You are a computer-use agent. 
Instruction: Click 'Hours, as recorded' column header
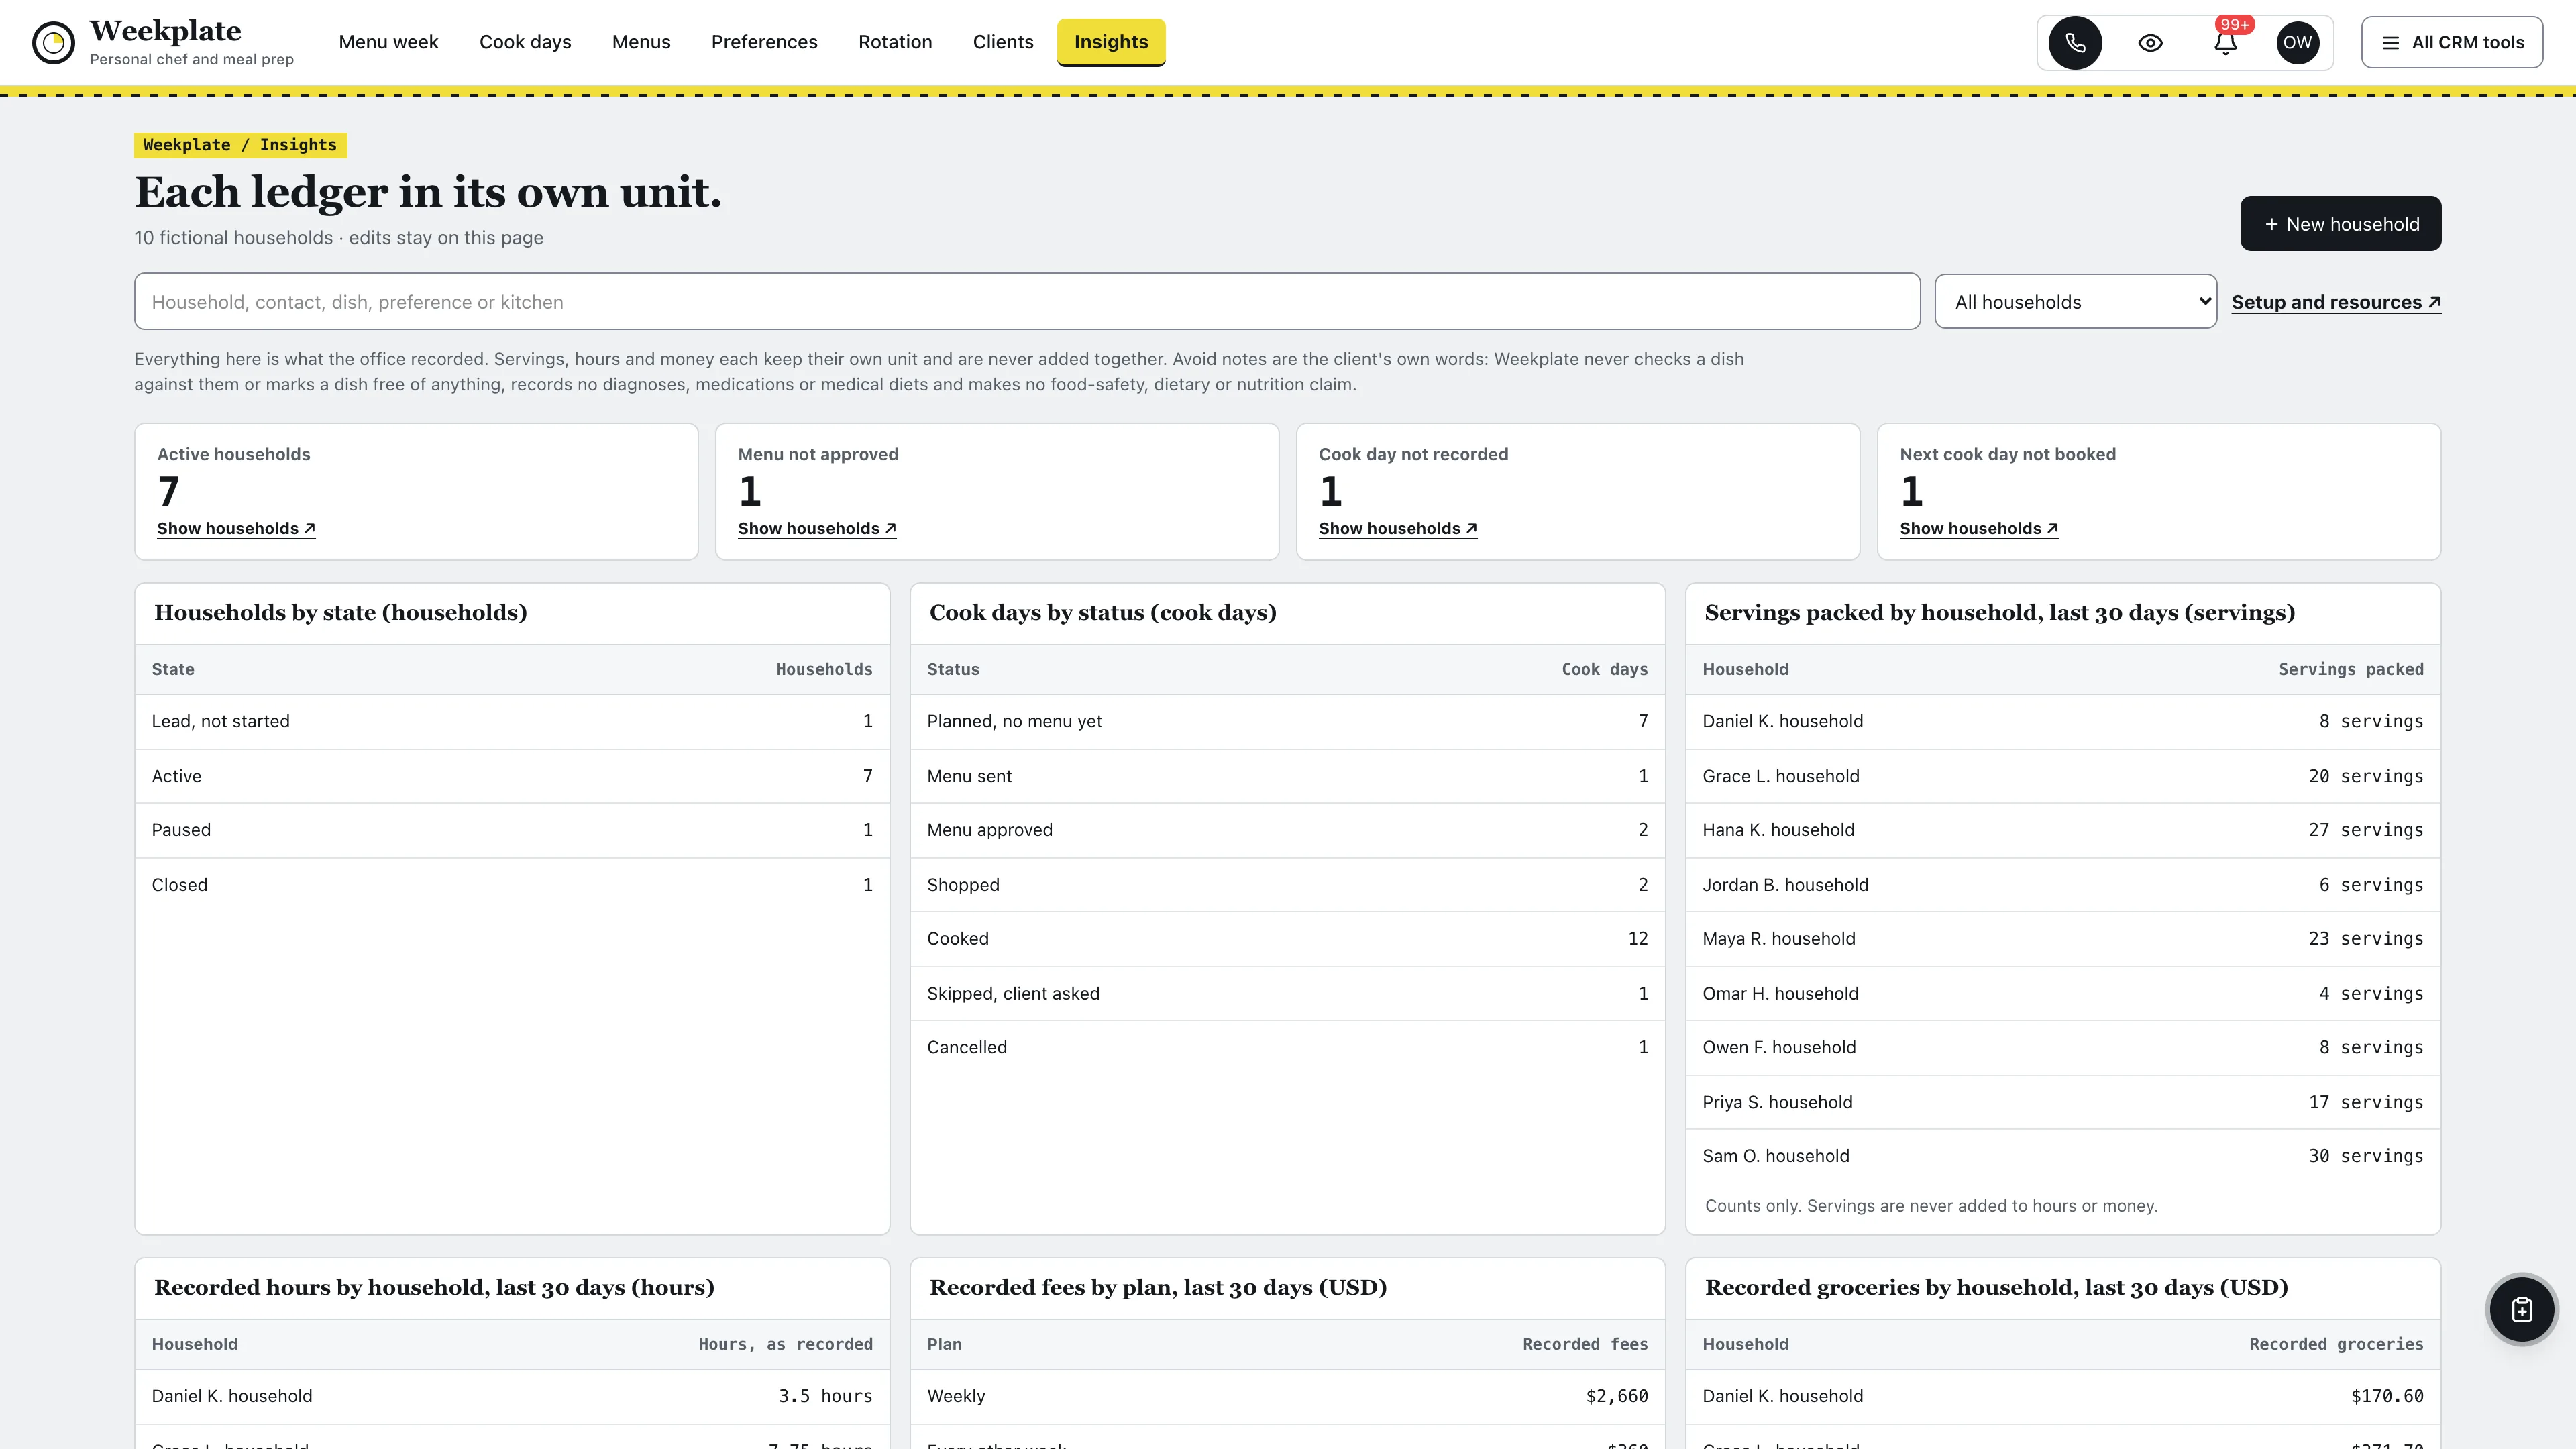point(785,1344)
